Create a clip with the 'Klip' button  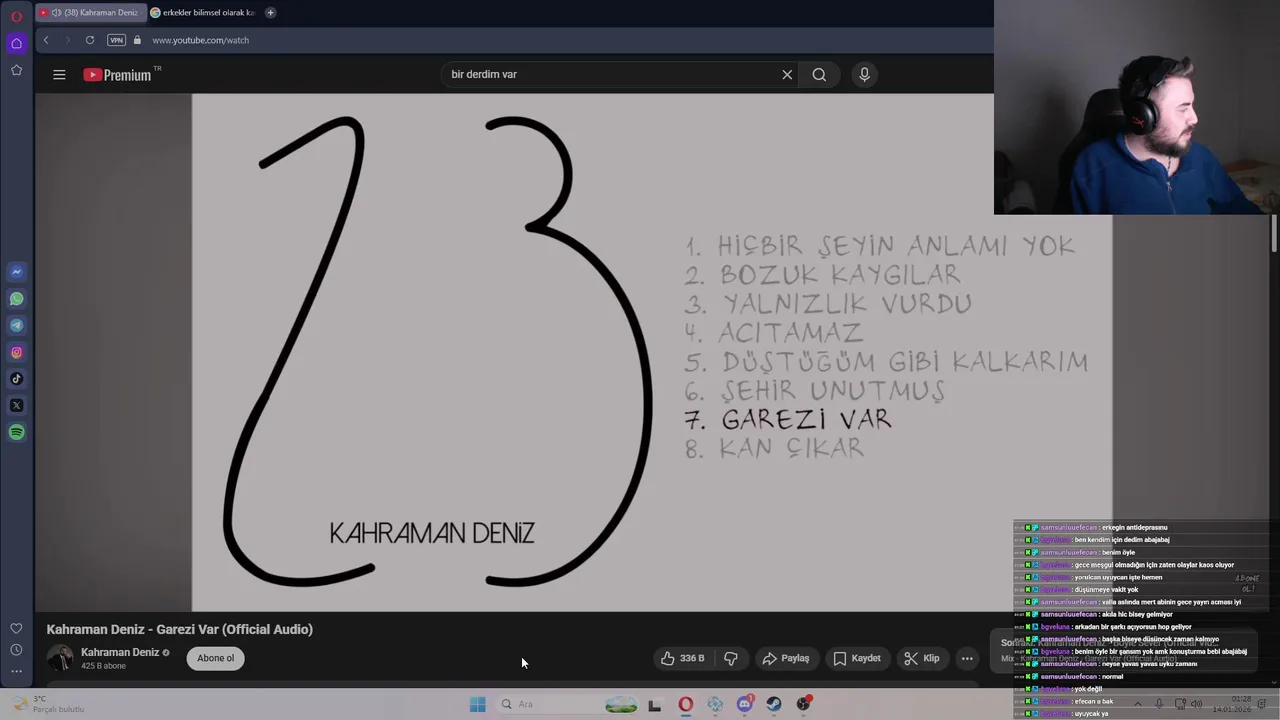[921, 658]
